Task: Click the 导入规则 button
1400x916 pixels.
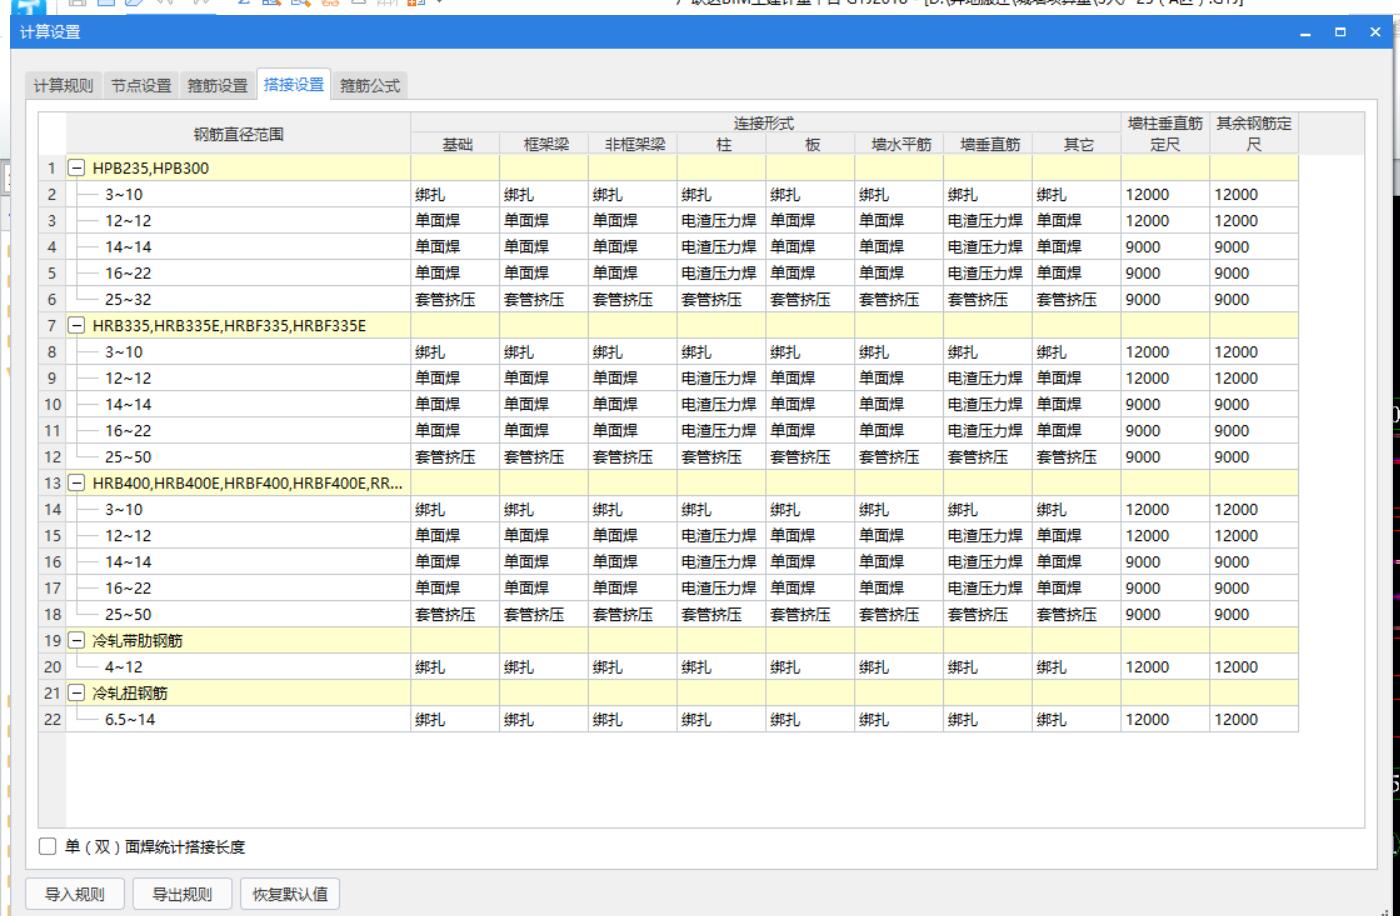Action: (x=75, y=894)
